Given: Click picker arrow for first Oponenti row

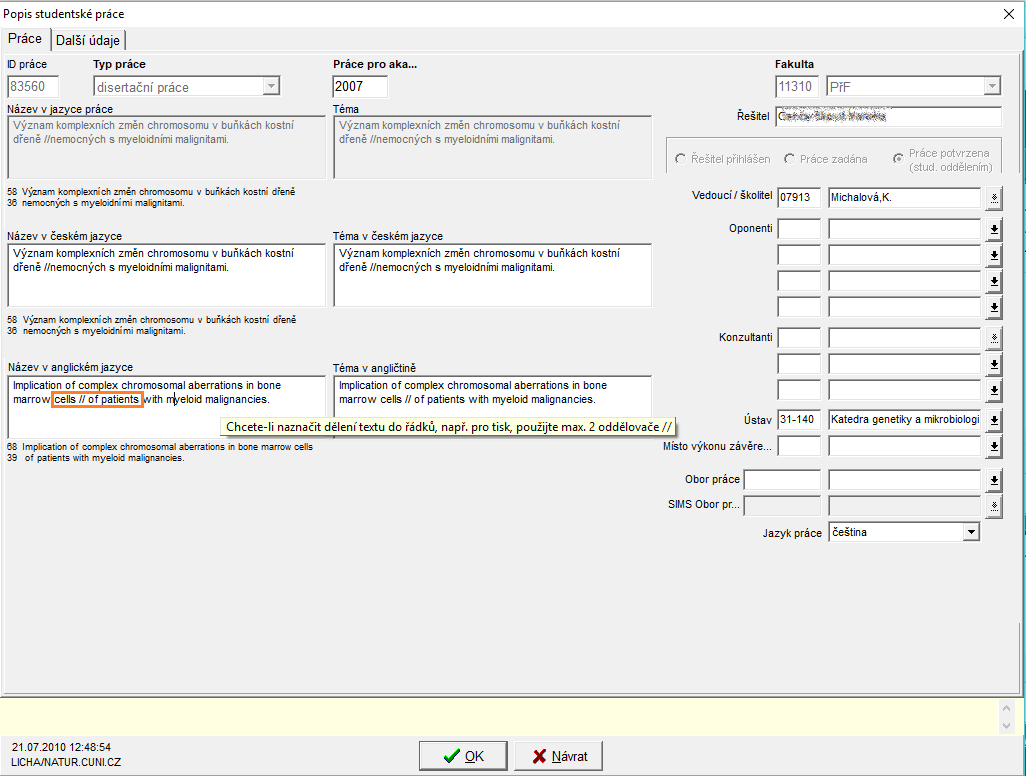Looking at the screenshot, I should (x=993, y=229).
